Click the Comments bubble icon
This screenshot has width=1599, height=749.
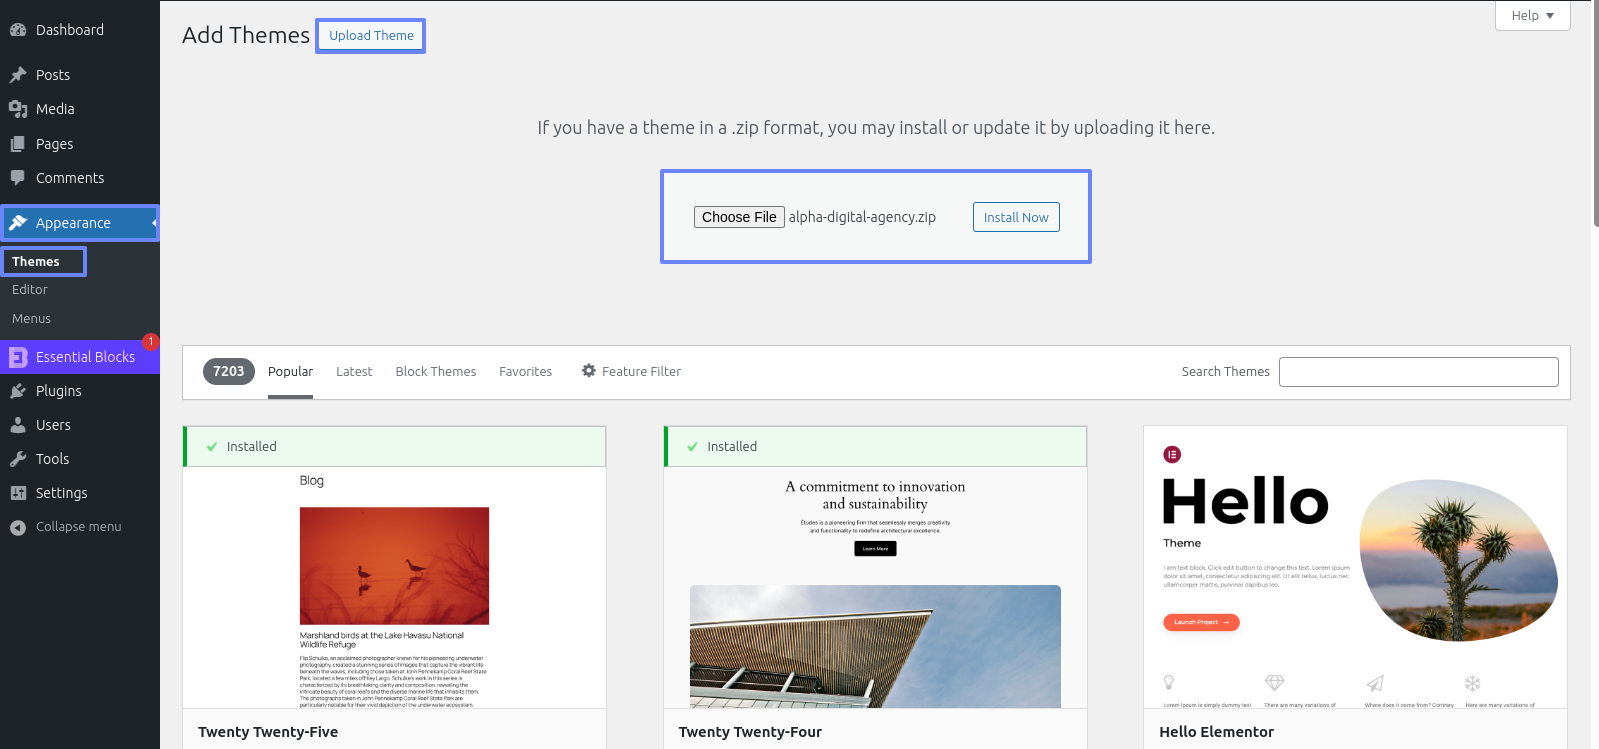coord(18,178)
